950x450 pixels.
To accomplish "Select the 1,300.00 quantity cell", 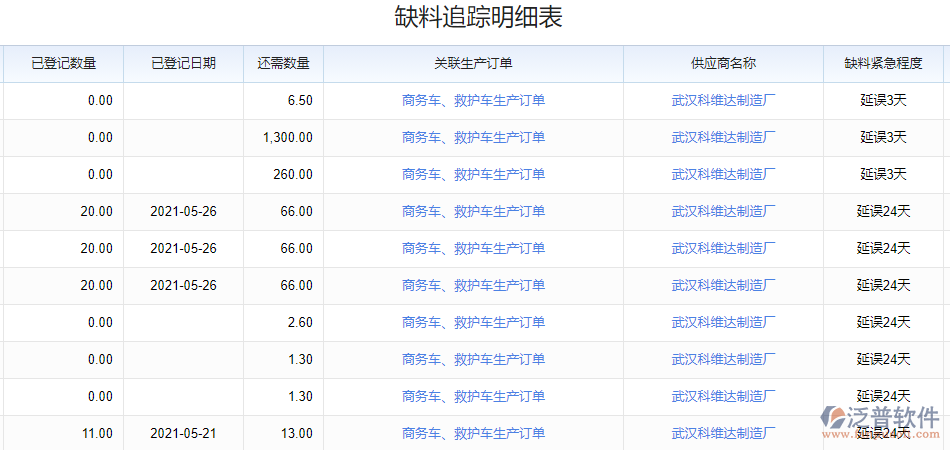I will click(287, 137).
